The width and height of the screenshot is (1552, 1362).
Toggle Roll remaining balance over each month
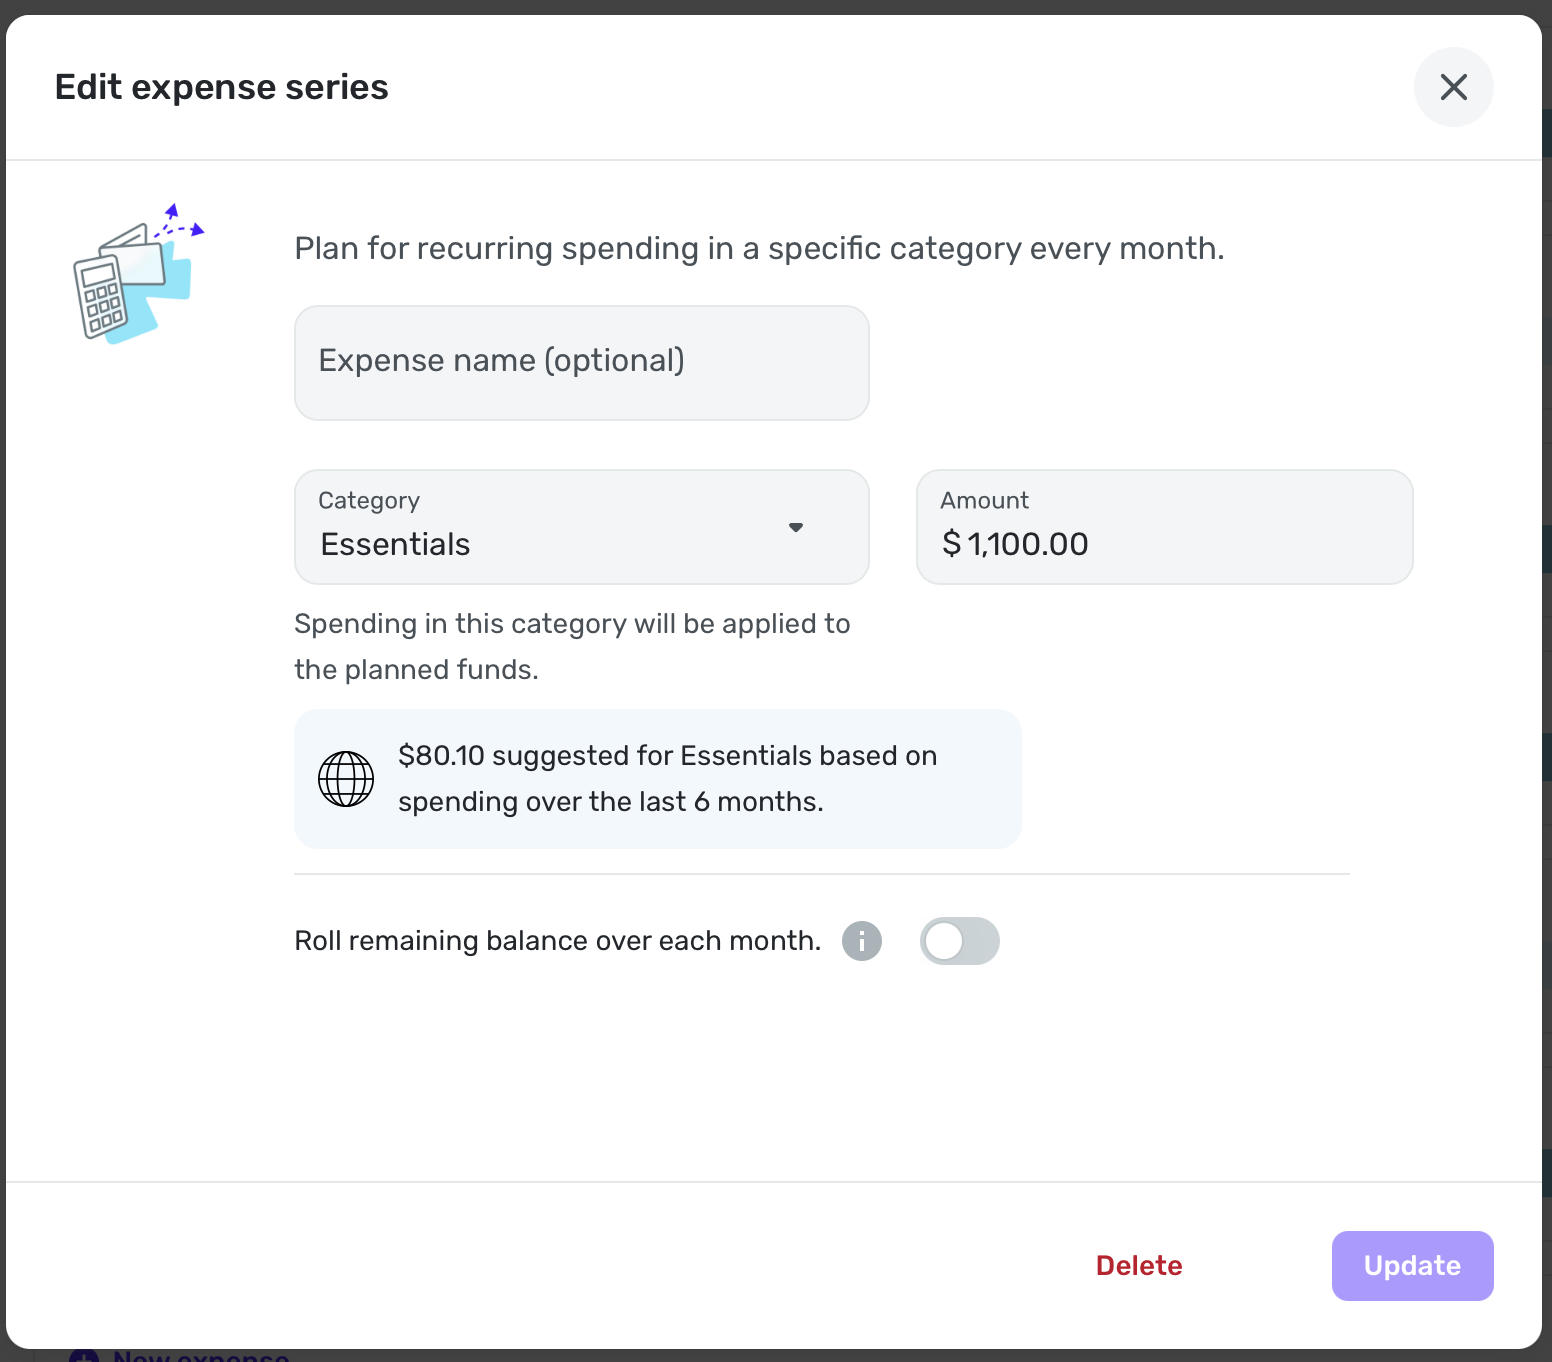[x=960, y=941]
